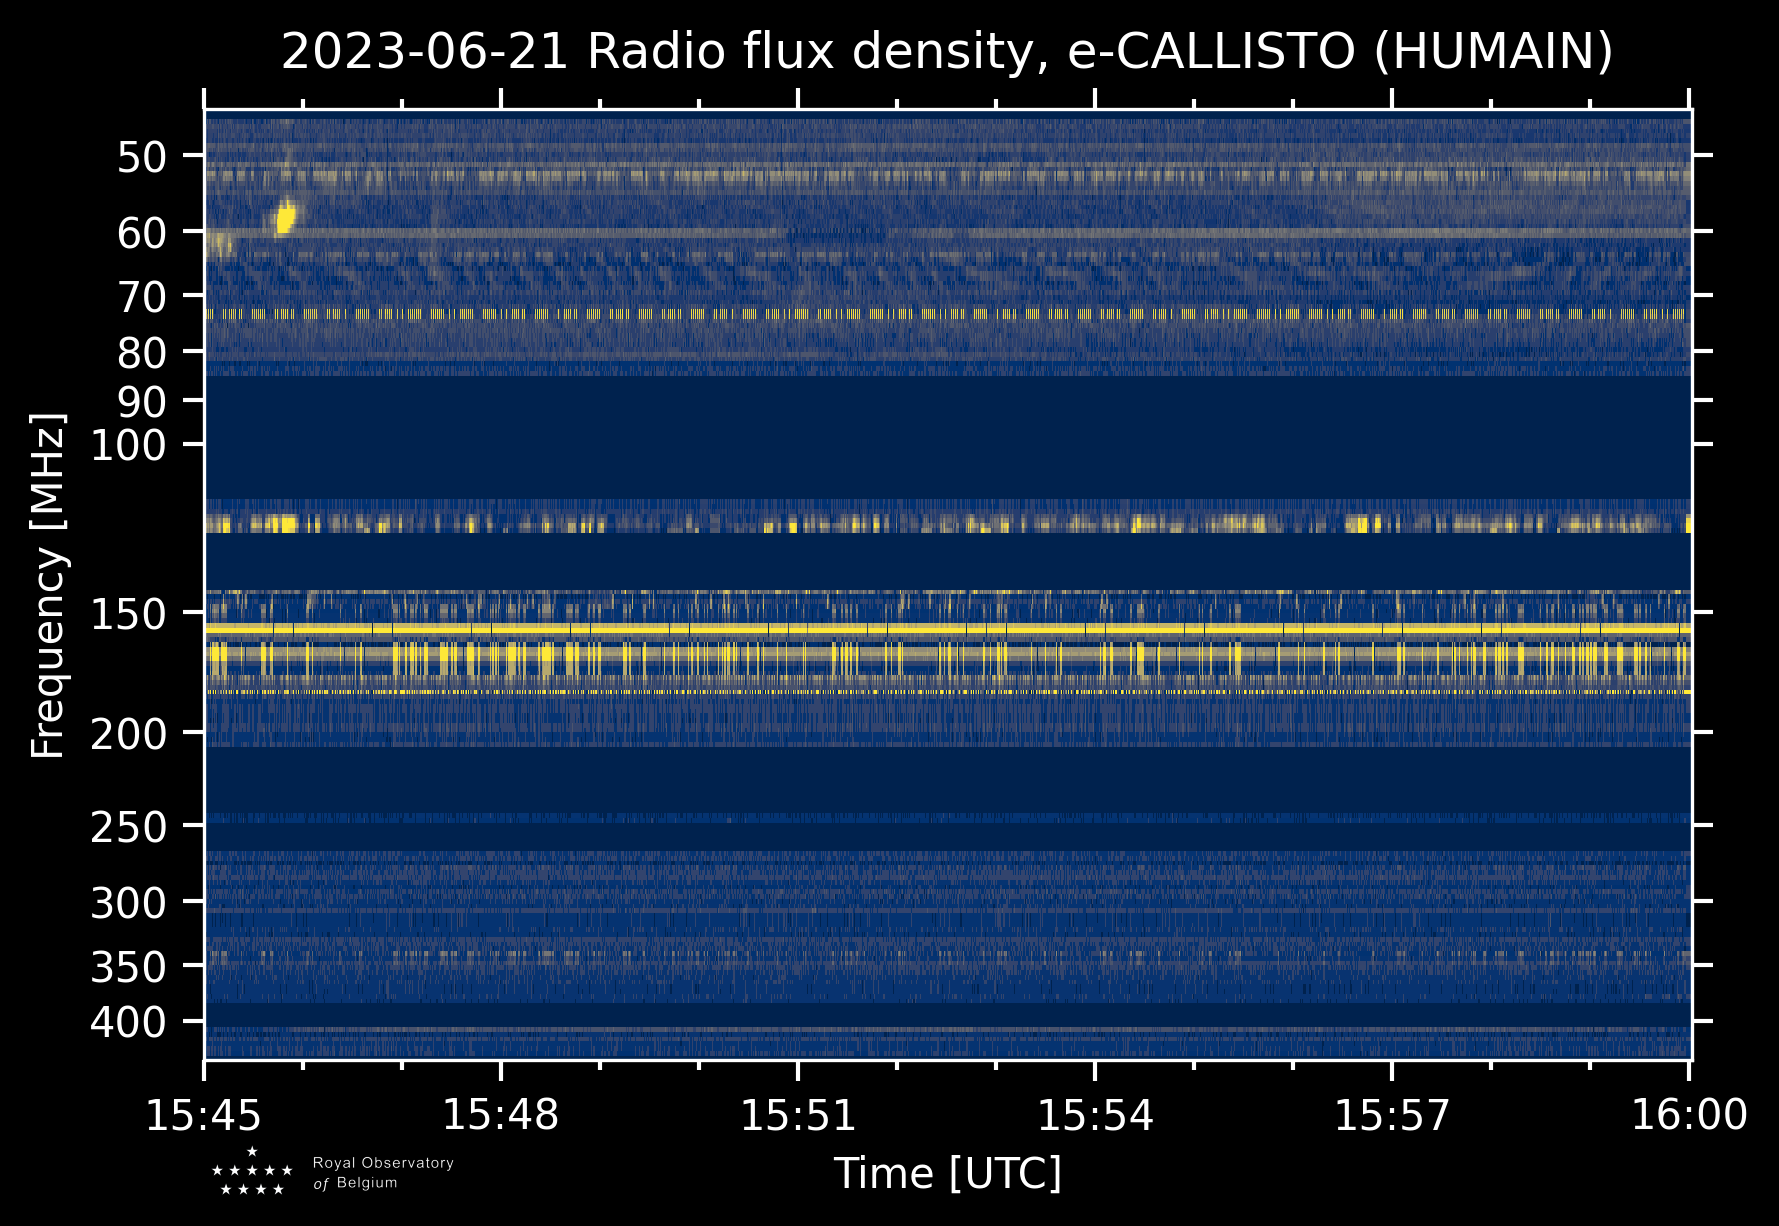Click the 300 MHz frequency tick label

128,904
